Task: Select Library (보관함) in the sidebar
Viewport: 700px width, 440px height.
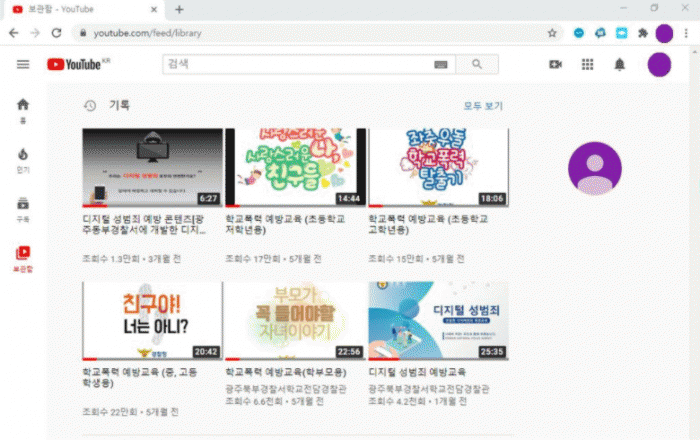Action: point(23,257)
